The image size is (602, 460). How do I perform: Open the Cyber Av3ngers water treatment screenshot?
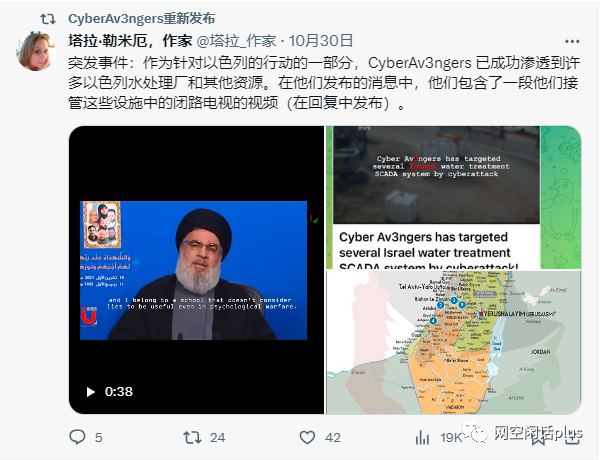[x=453, y=197]
